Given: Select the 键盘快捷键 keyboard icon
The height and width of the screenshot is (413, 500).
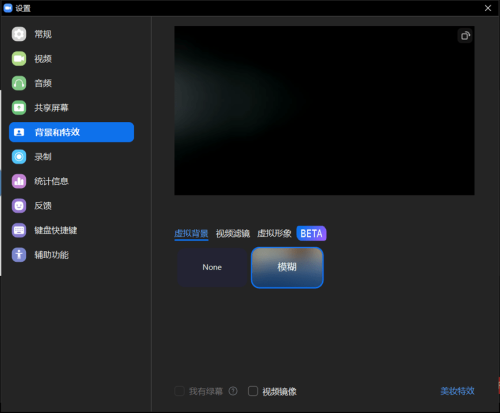Looking at the screenshot, I should (19, 230).
